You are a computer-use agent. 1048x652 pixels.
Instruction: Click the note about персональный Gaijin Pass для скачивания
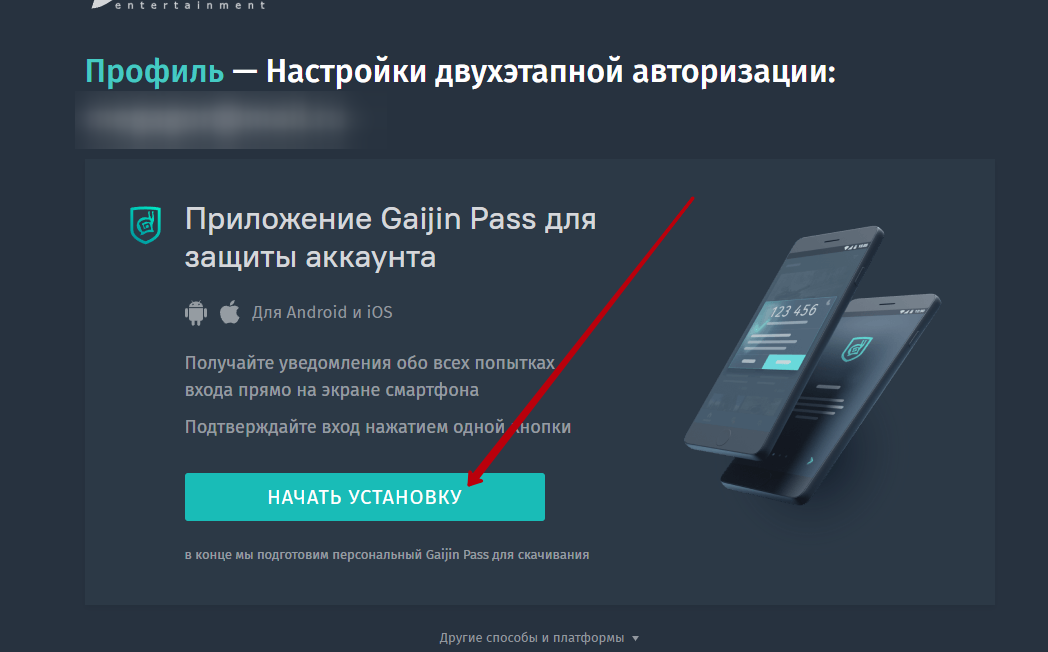387,554
